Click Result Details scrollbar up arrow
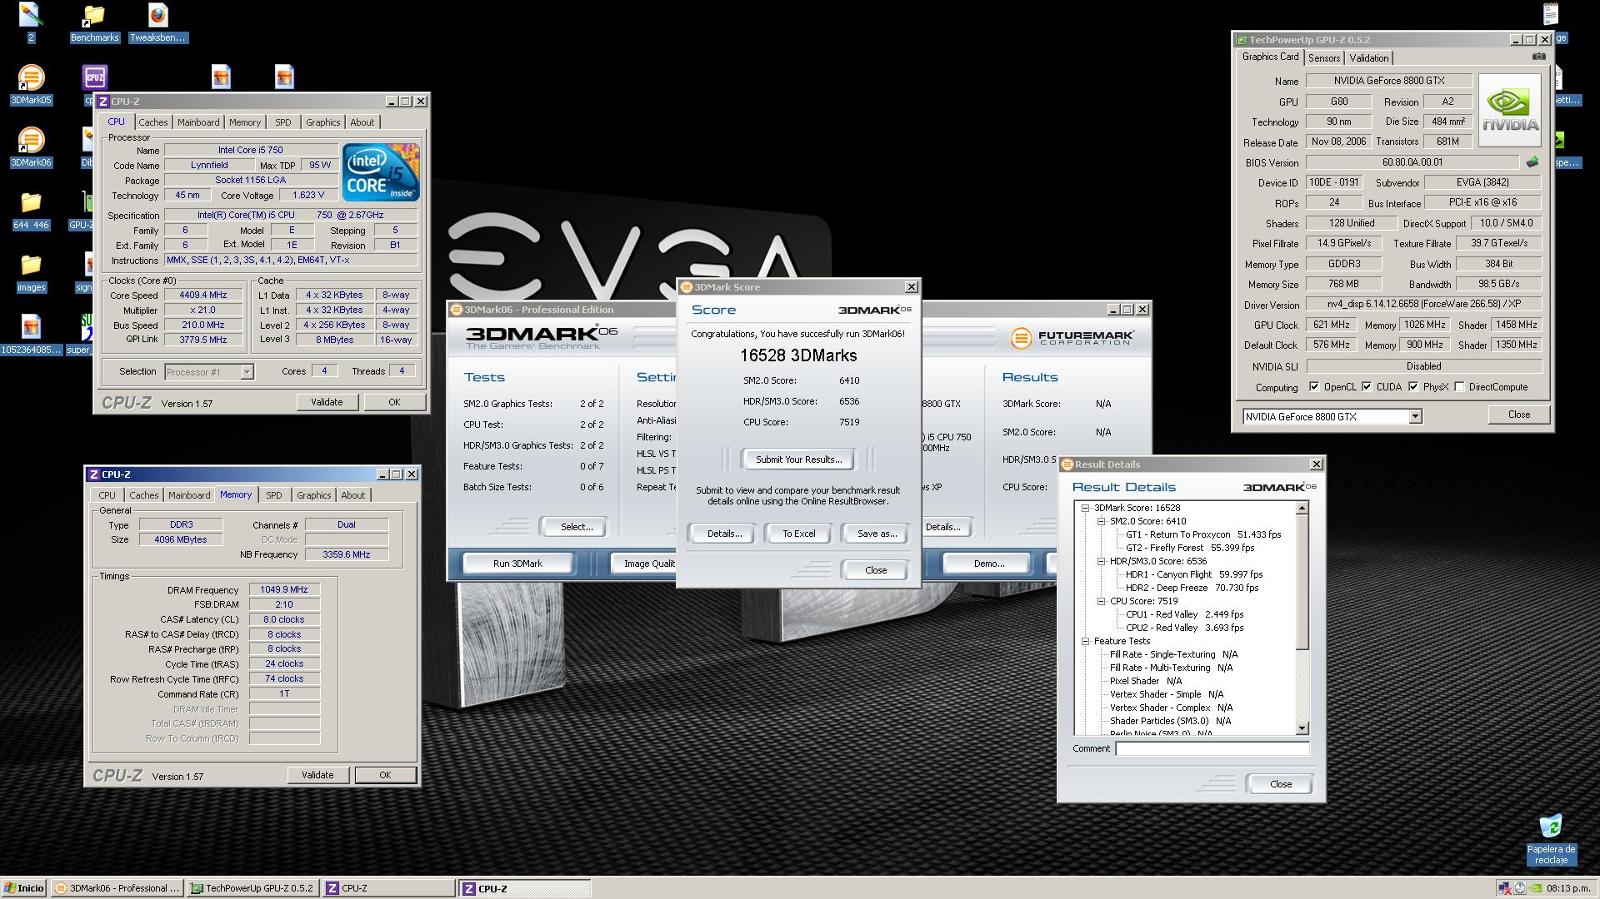 point(1302,508)
